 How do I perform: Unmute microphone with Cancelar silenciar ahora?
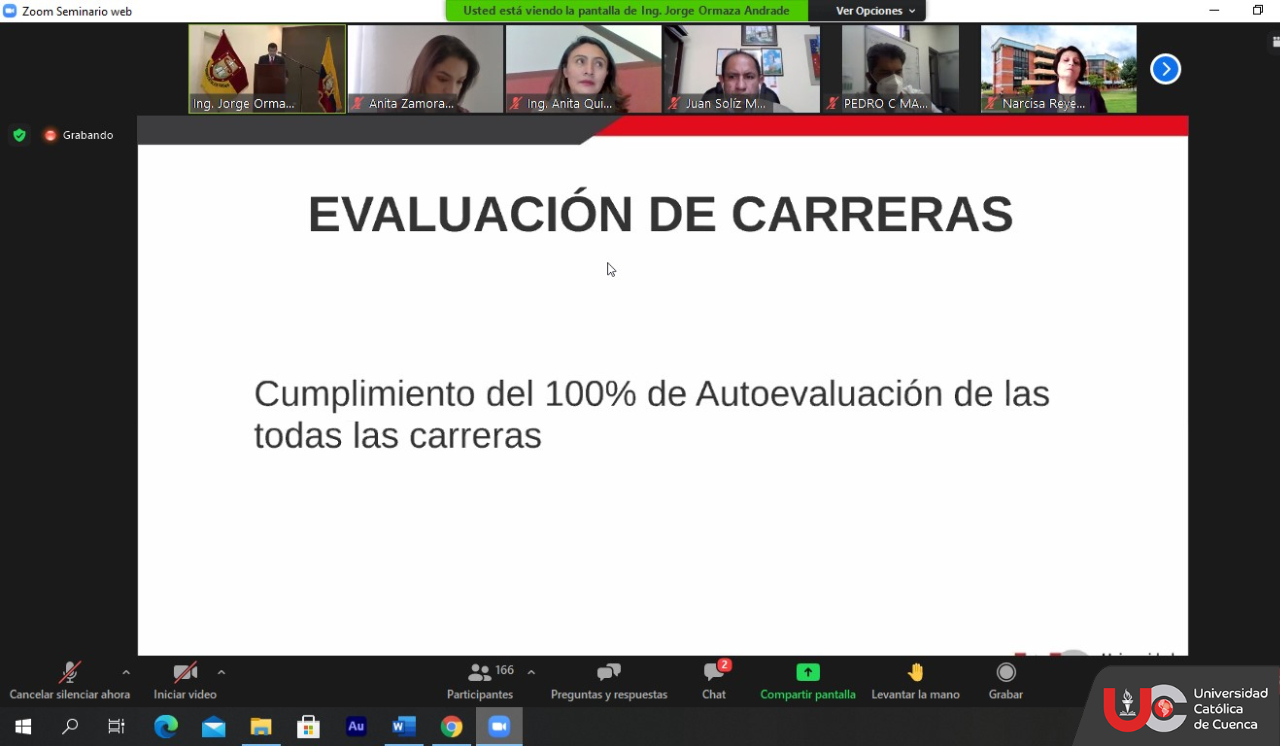[70, 681]
